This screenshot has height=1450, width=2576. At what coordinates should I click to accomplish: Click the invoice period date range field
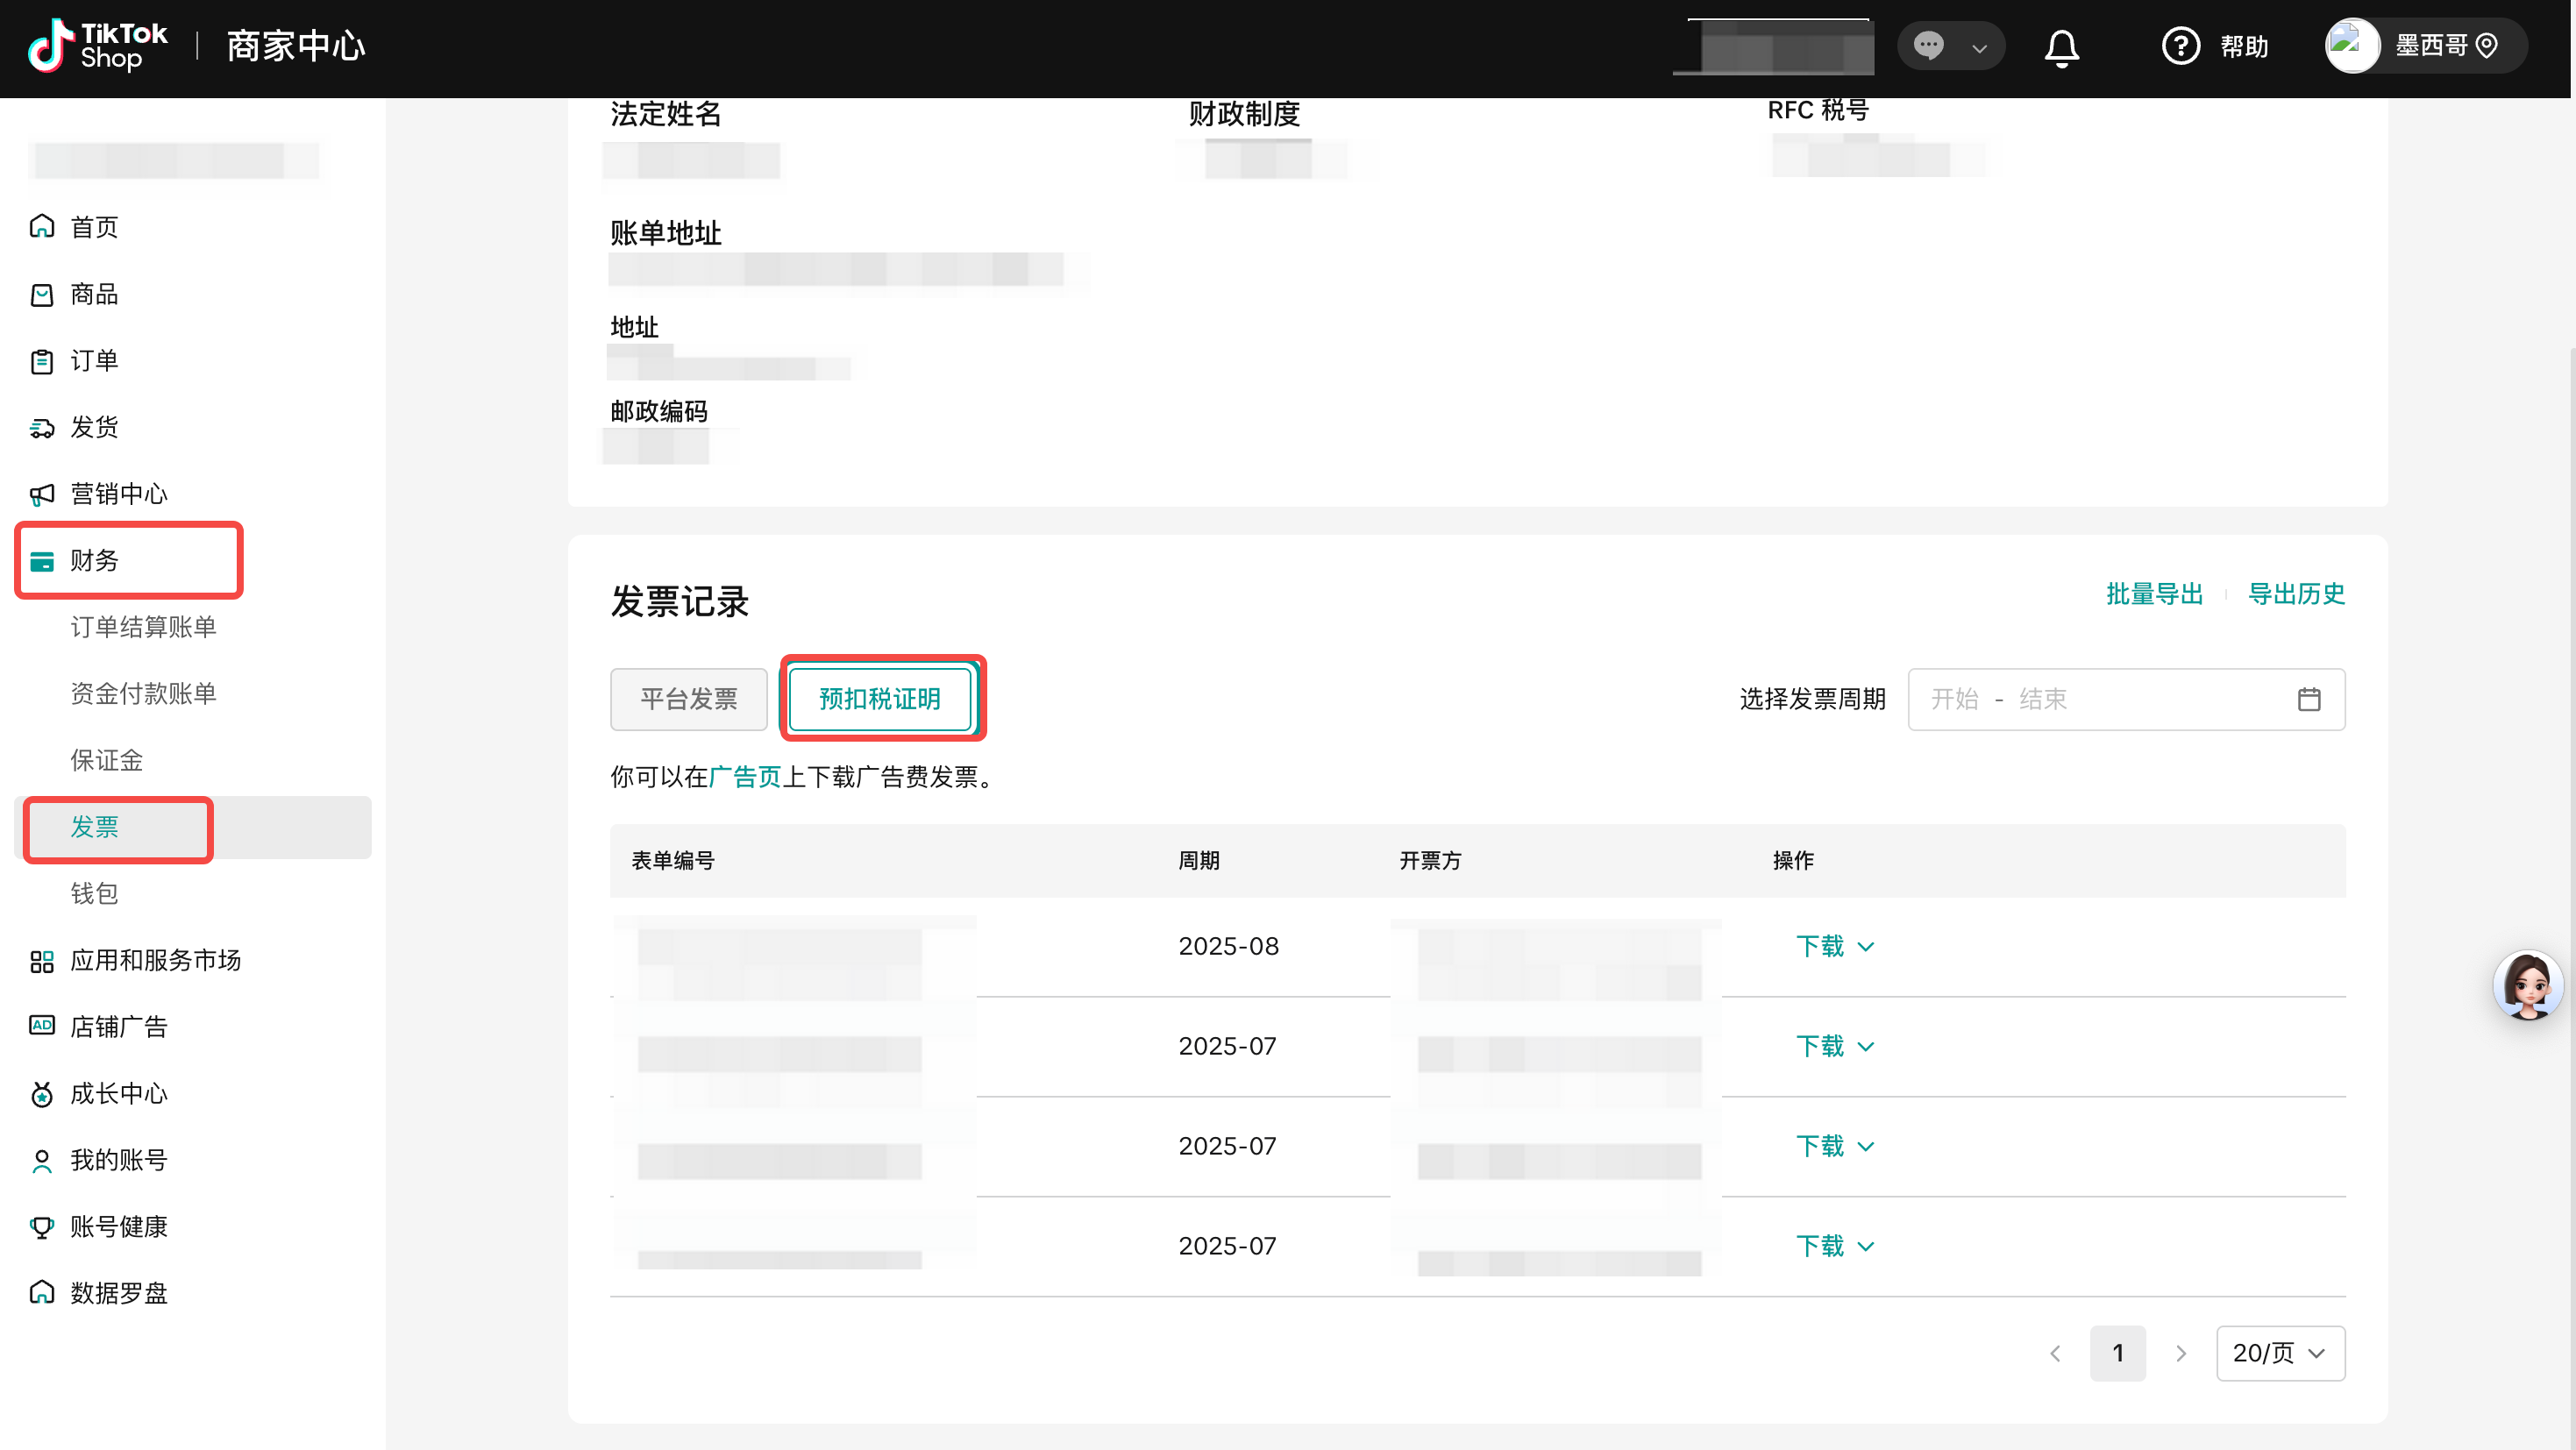2100,699
